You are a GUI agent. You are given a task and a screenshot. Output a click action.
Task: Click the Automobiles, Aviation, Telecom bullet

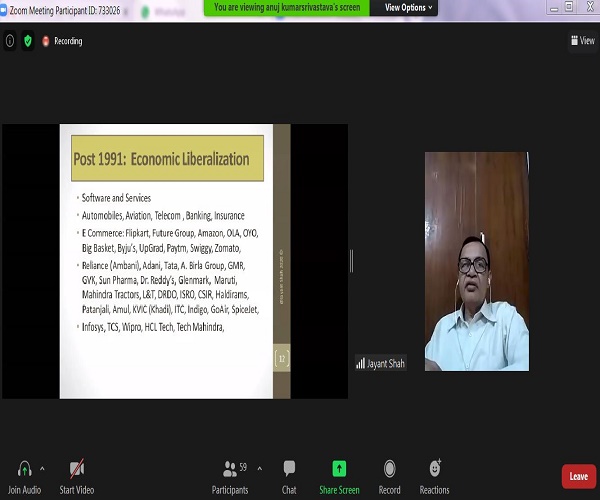[x=163, y=216]
